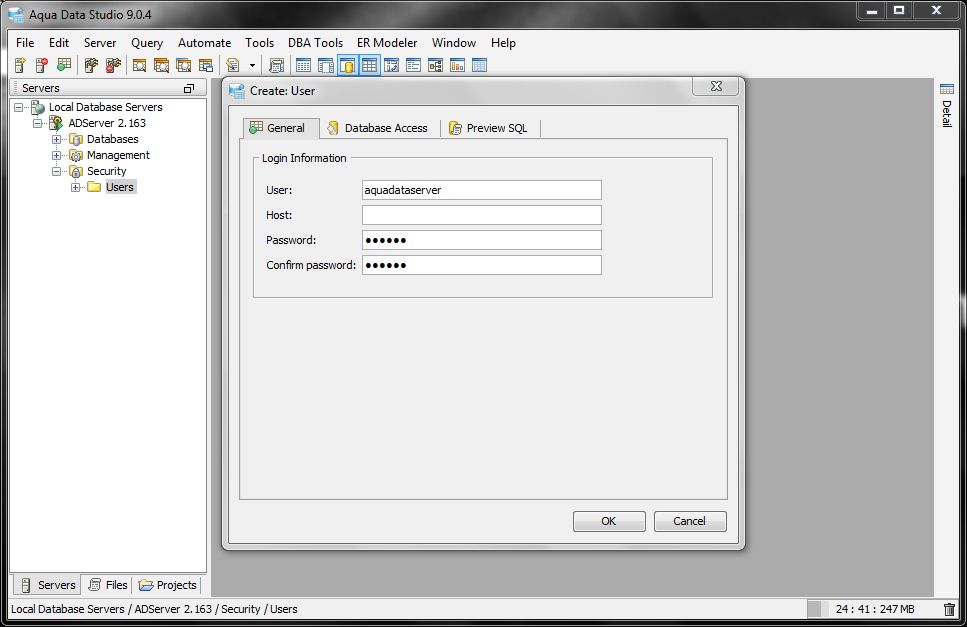The width and height of the screenshot is (967, 627).
Task: Close the Create: User dialog
Action: (x=715, y=86)
